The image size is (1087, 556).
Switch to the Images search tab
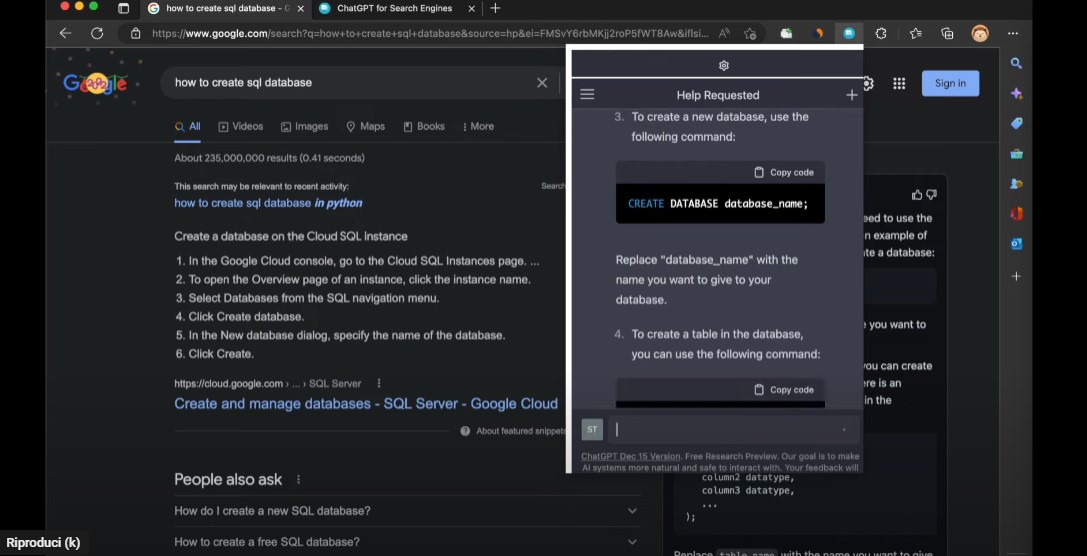click(304, 126)
